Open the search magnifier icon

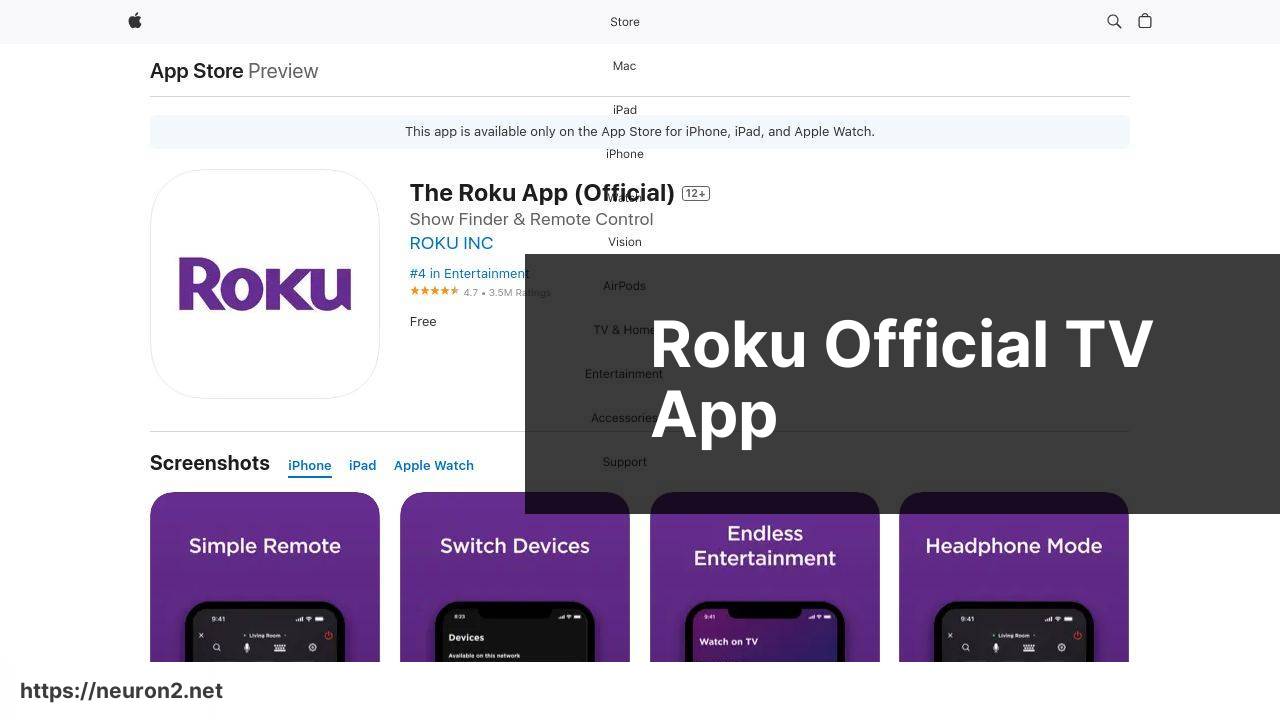click(1114, 21)
